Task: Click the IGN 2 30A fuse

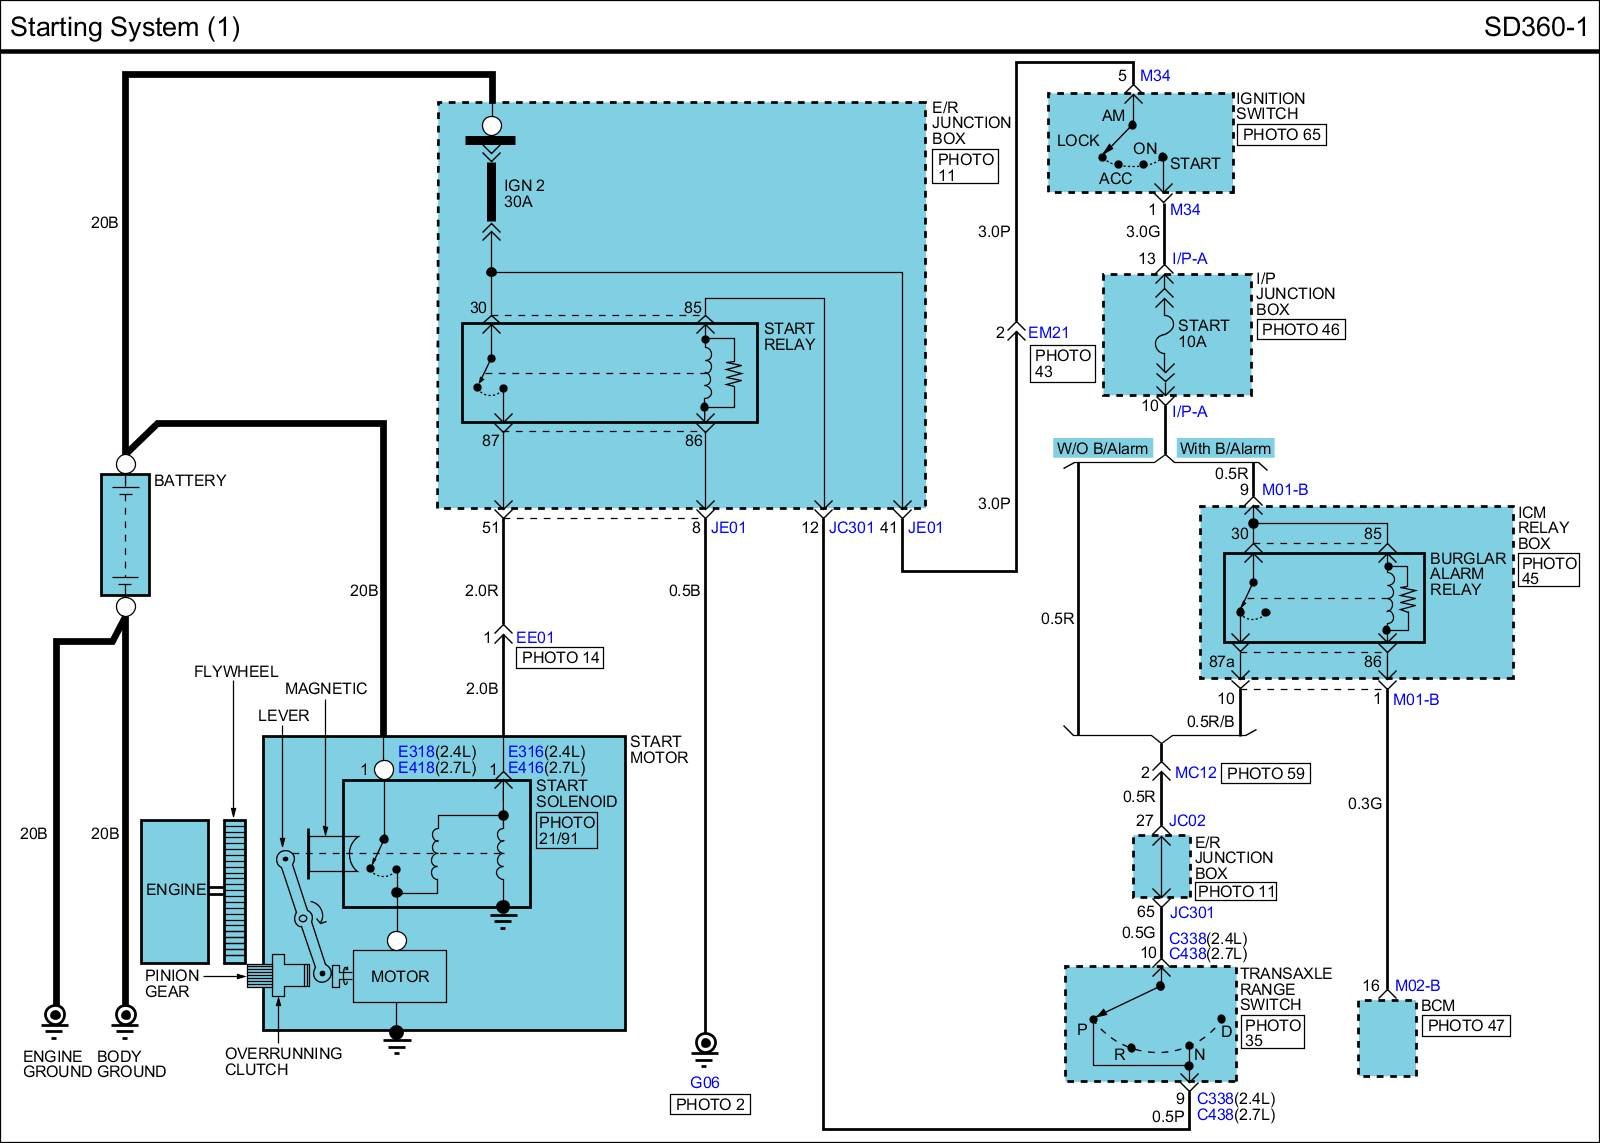Action: [x=491, y=193]
